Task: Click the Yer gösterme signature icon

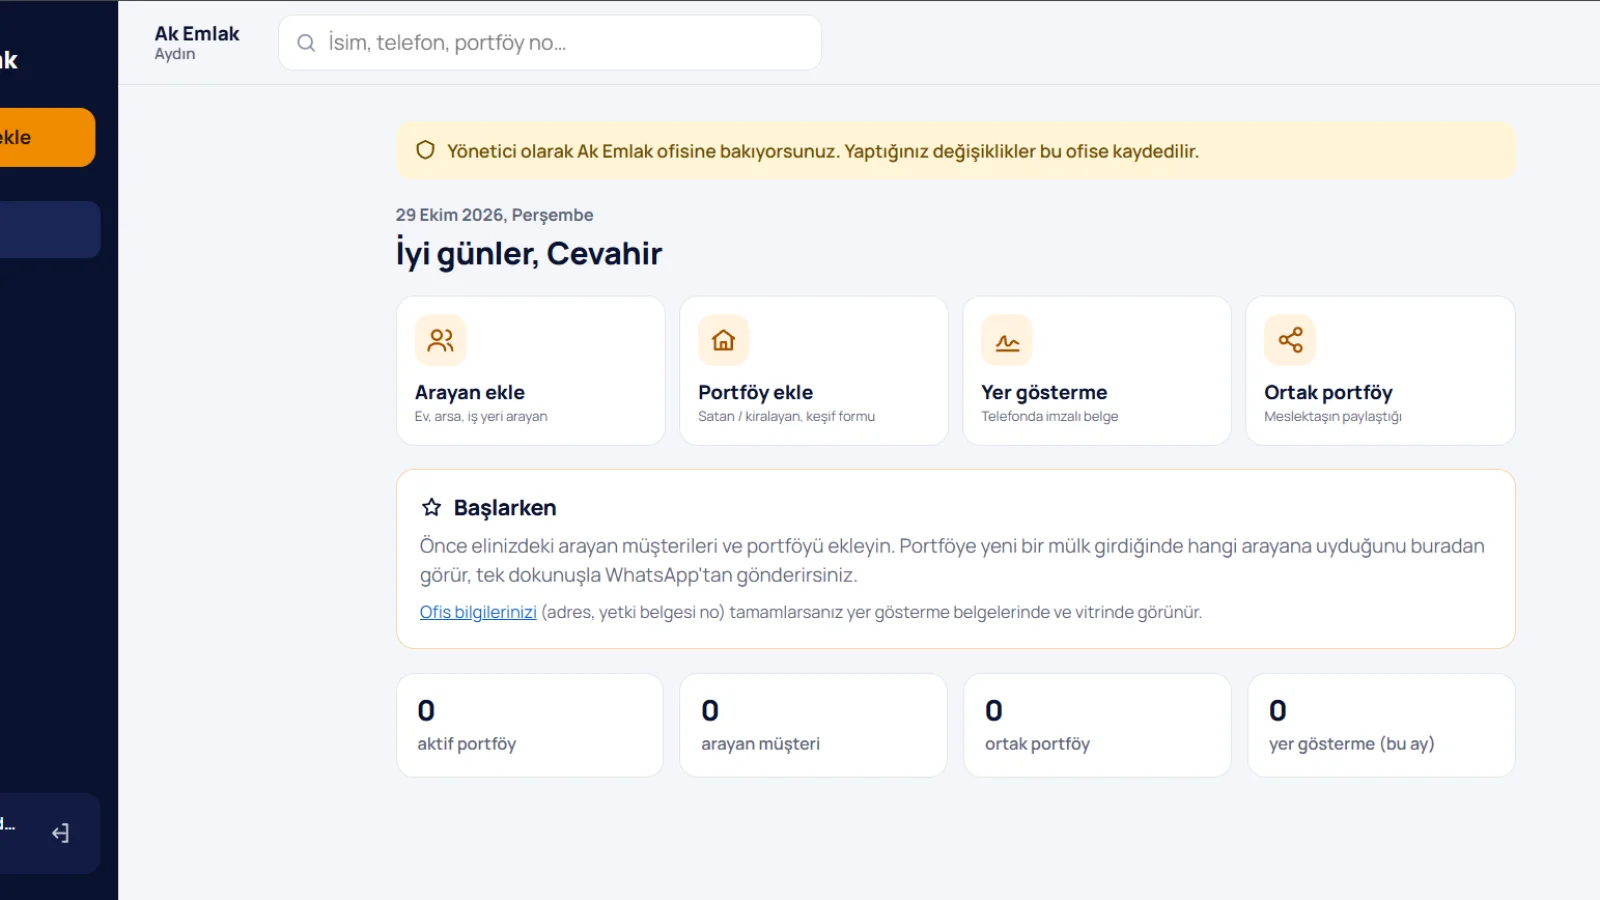Action: 1007,340
